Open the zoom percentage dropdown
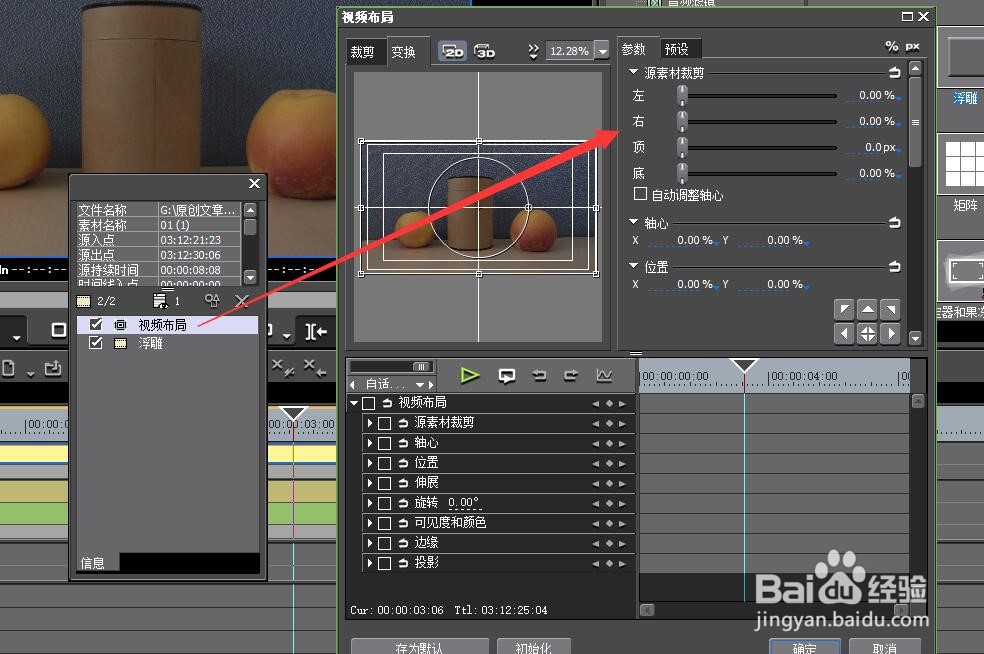The width and height of the screenshot is (984, 654). click(x=602, y=51)
